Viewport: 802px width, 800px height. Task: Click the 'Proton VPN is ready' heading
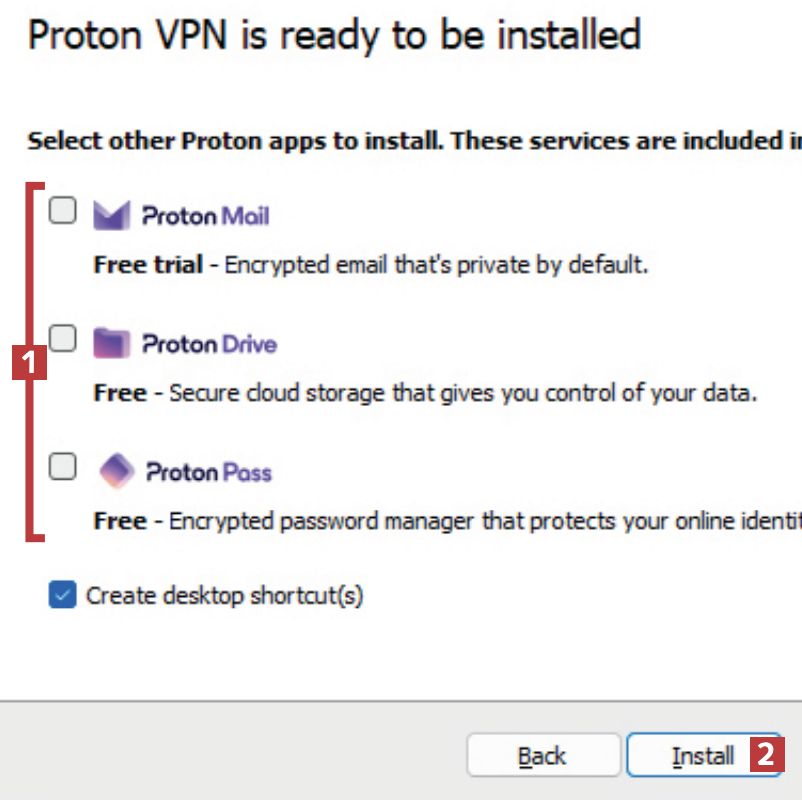(334, 36)
